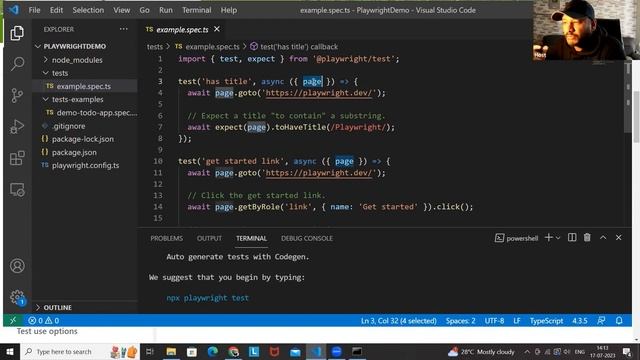Open Google Chrome from the taskbar
The width and height of the screenshot is (640, 360).
(233, 352)
